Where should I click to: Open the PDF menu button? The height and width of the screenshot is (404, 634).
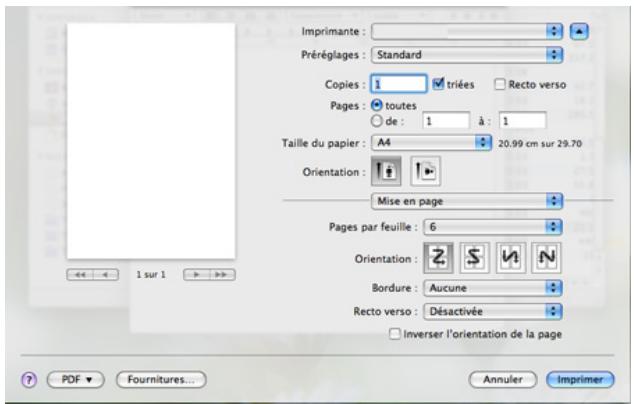click(x=76, y=380)
